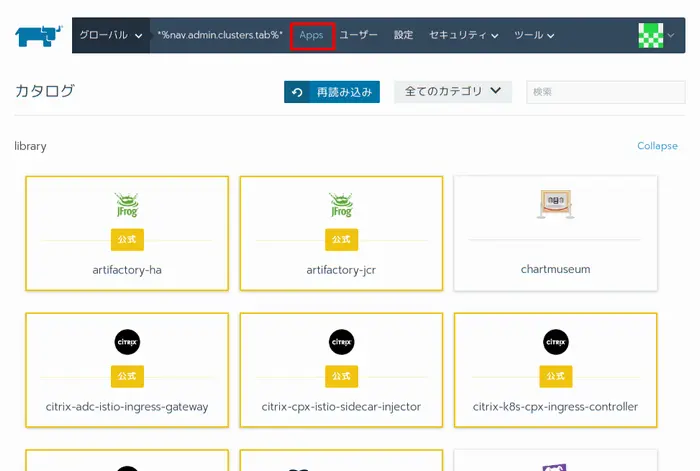700x471 pixels.
Task: Open the 設定 tab
Action: click(x=403, y=35)
